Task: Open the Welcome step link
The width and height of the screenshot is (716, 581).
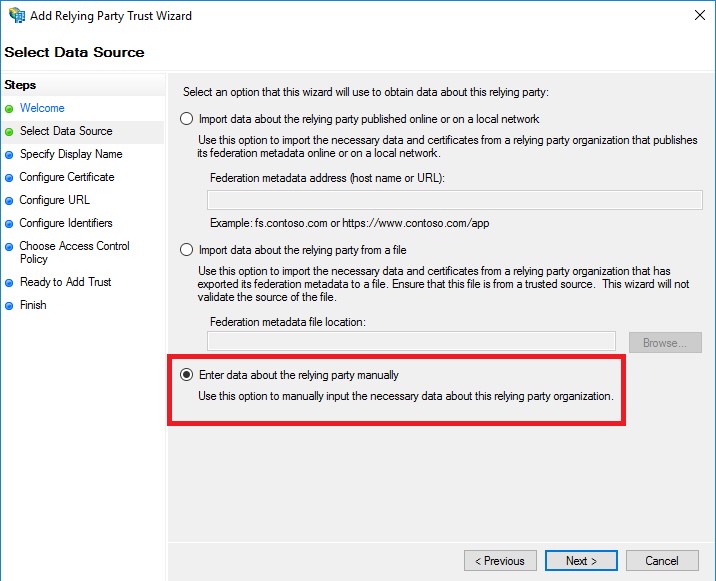Action: (42, 108)
